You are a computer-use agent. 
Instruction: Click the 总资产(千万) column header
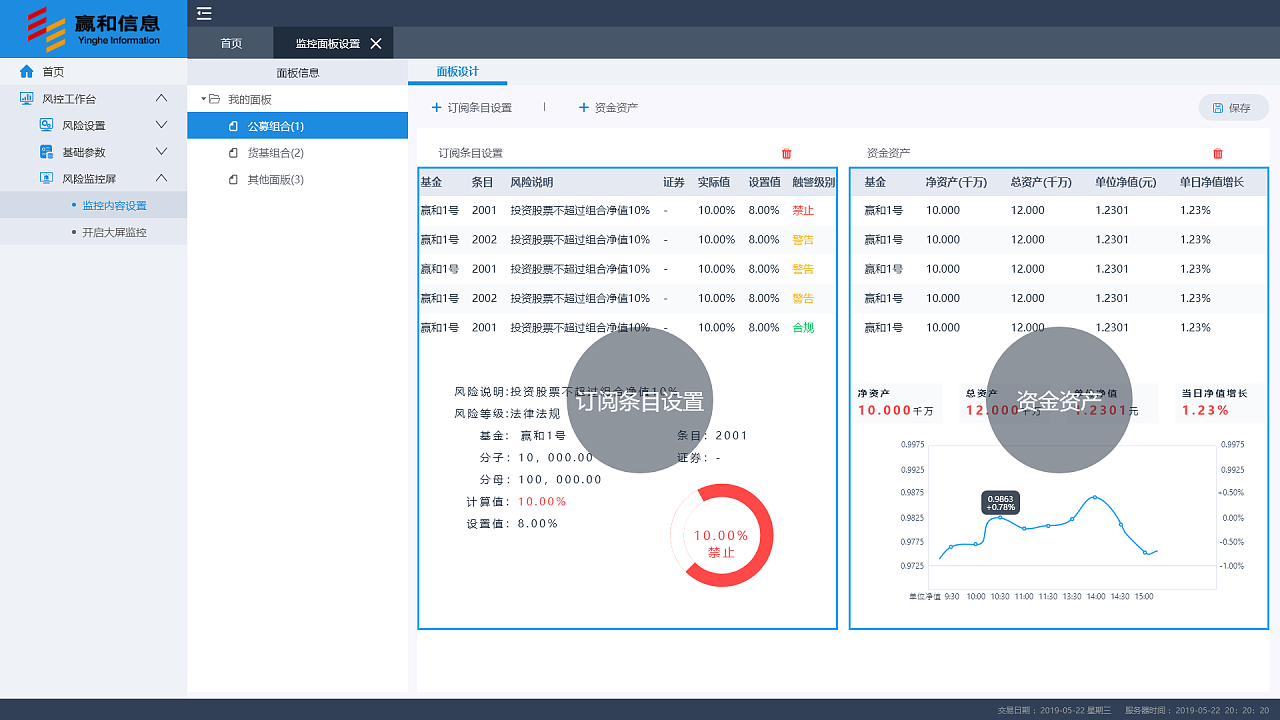click(x=1041, y=182)
